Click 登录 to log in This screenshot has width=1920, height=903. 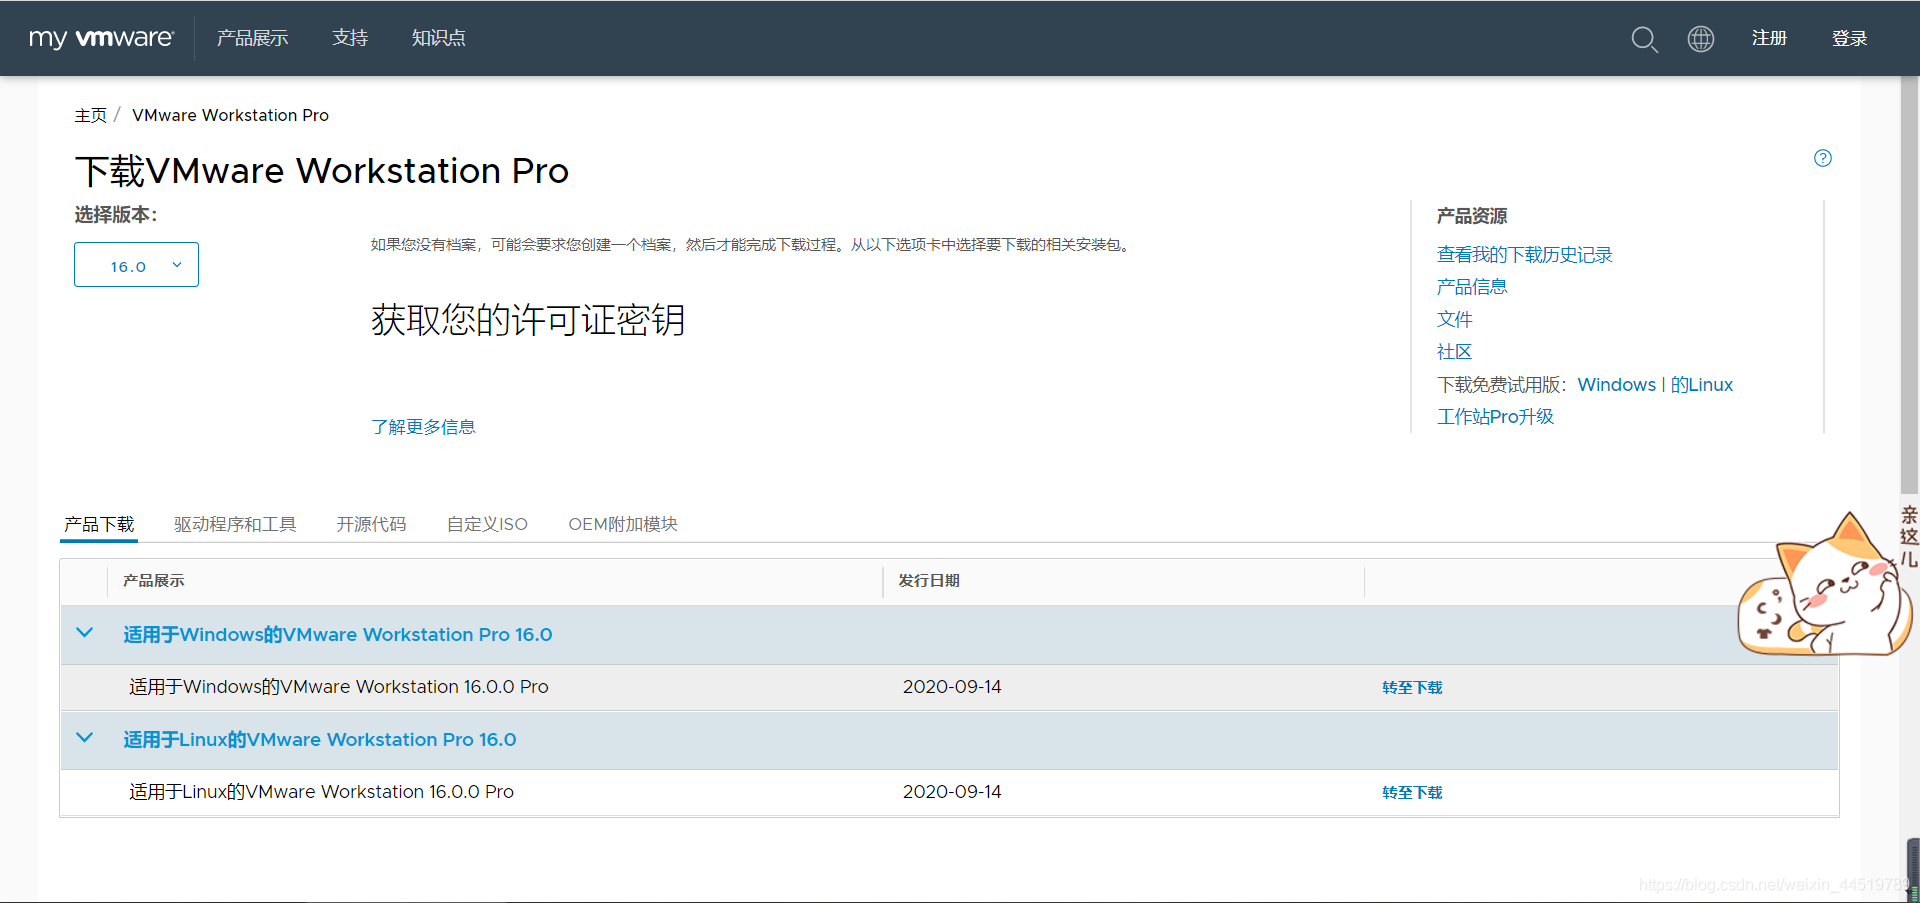pyautogui.click(x=1849, y=38)
